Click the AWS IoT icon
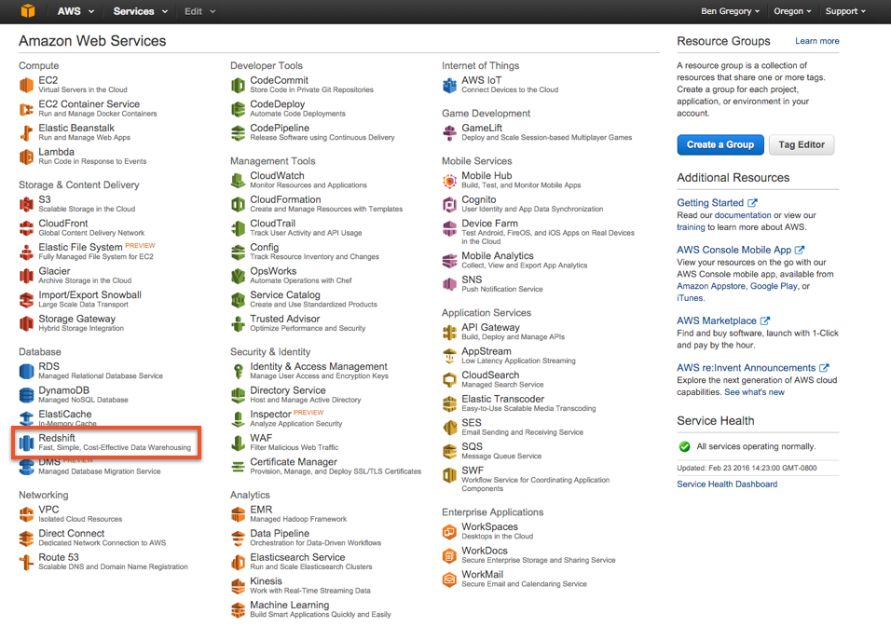This screenshot has width=891, height=627. point(450,85)
